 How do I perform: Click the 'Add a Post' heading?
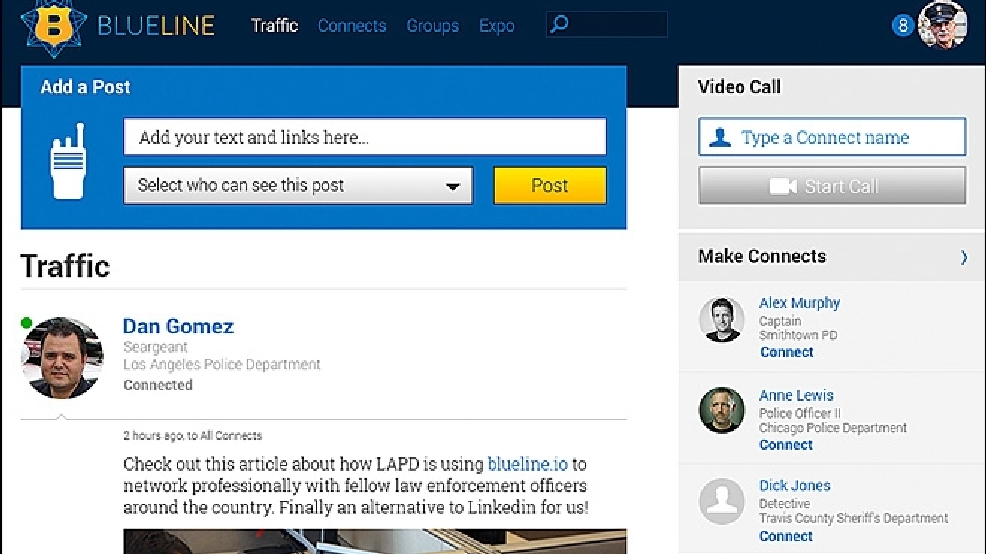(x=86, y=87)
